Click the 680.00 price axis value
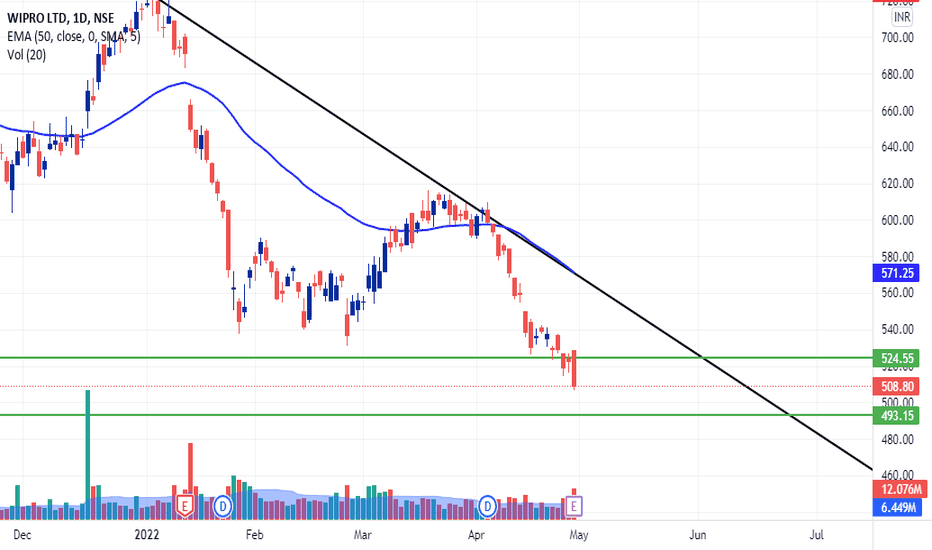Screen dimensions: 932x550 pyautogui.click(x=897, y=74)
